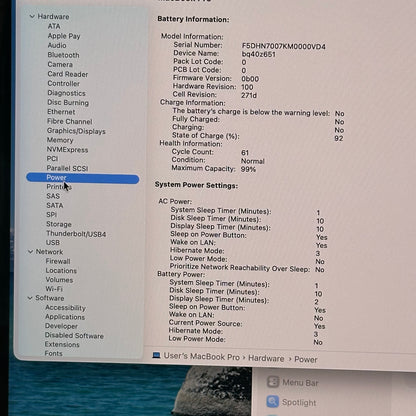This screenshot has width=416, height=416.
Task: Select Volumes under Network
Action: [x=59, y=280]
